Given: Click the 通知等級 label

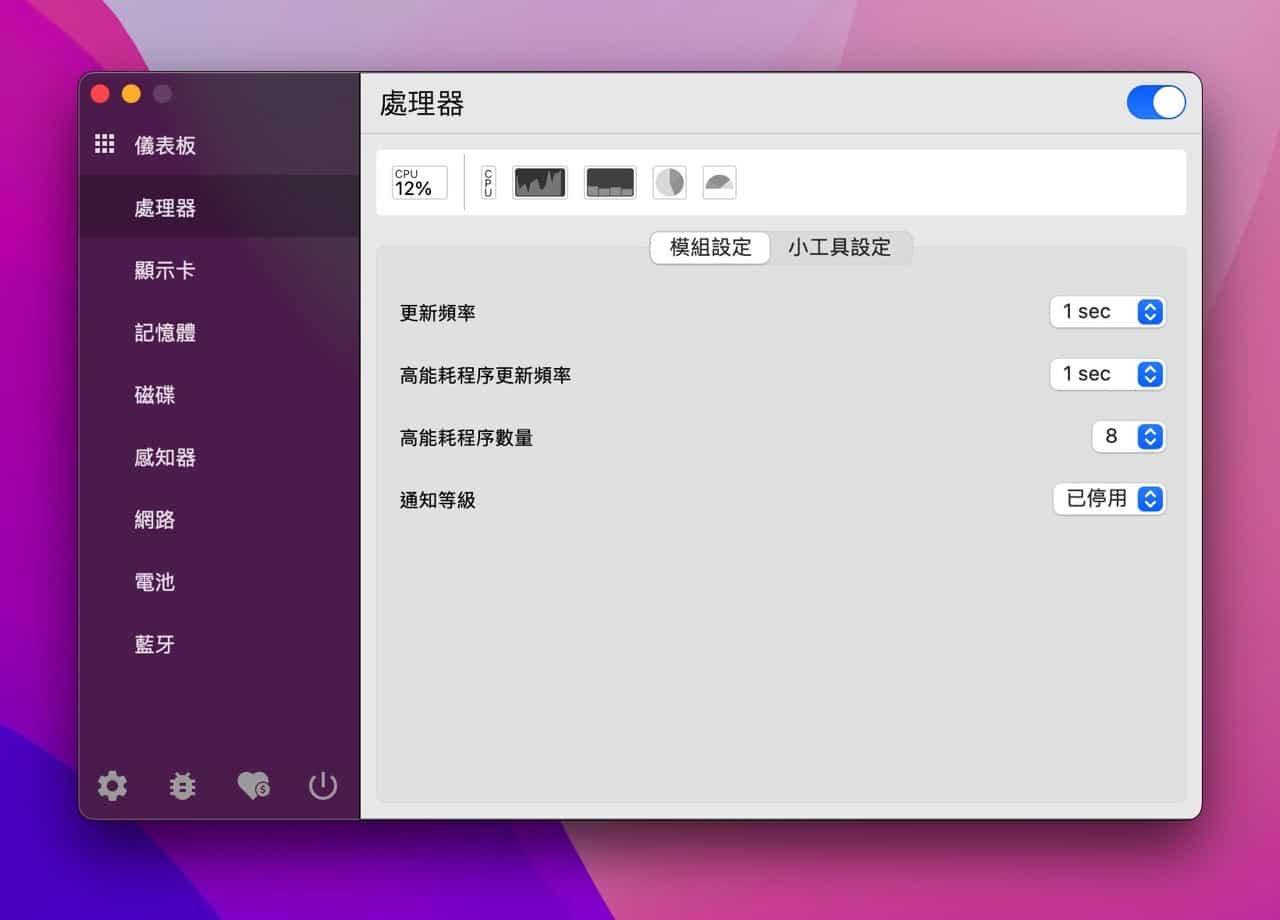Looking at the screenshot, I should tap(438, 499).
